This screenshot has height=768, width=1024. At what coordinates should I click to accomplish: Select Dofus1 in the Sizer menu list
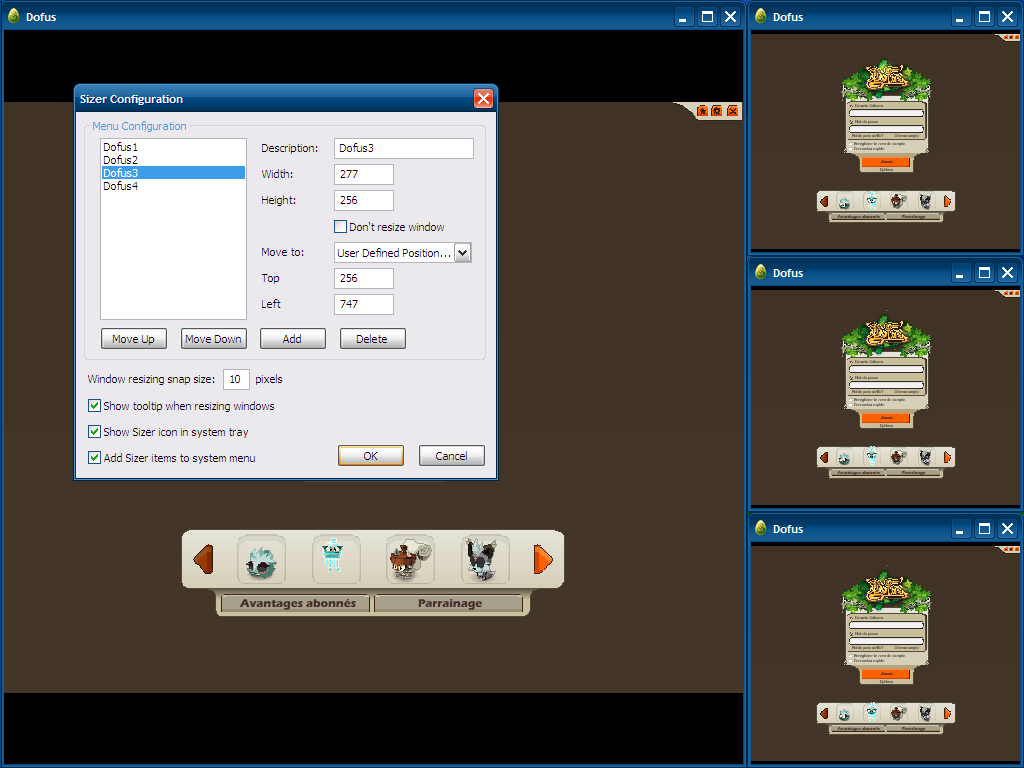173,147
